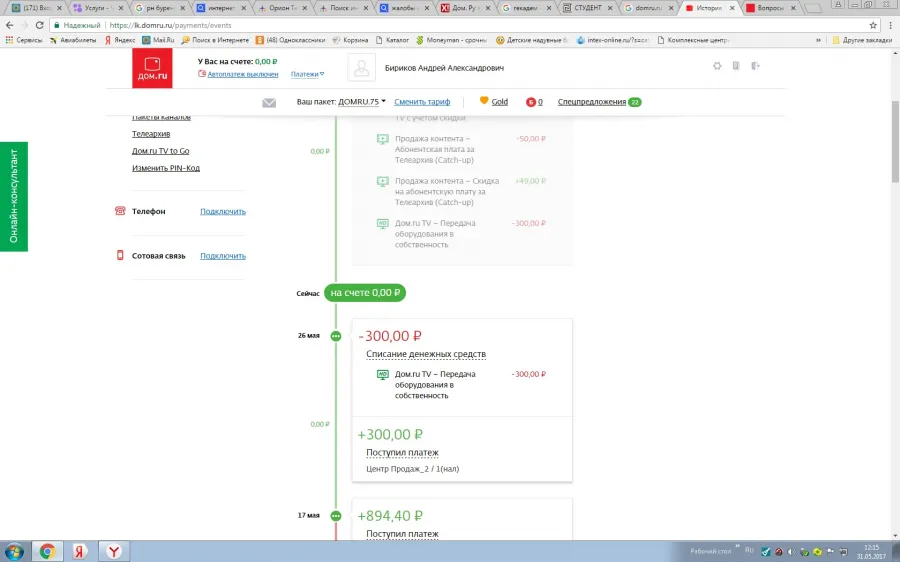Image resolution: width=900 pixels, height=562 pixels.
Task: Expand the Платежи dropdown menu
Action: (307, 74)
